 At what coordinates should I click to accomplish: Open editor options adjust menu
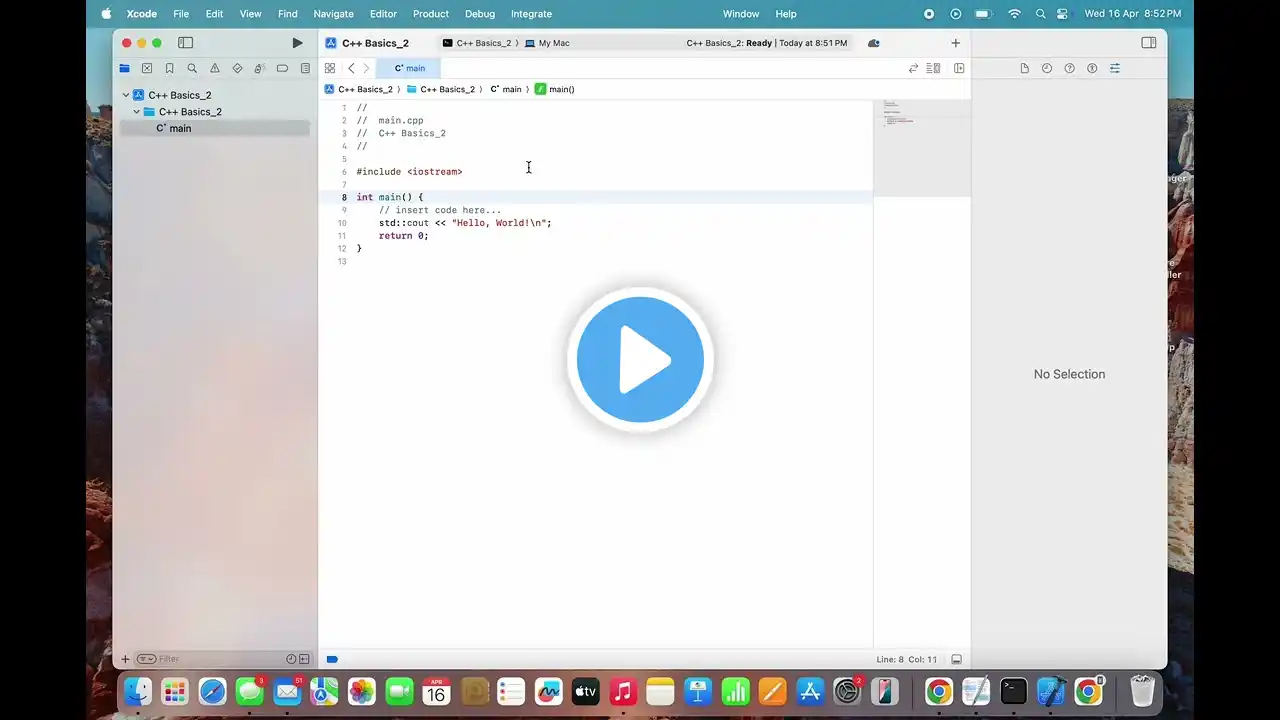click(x=933, y=68)
